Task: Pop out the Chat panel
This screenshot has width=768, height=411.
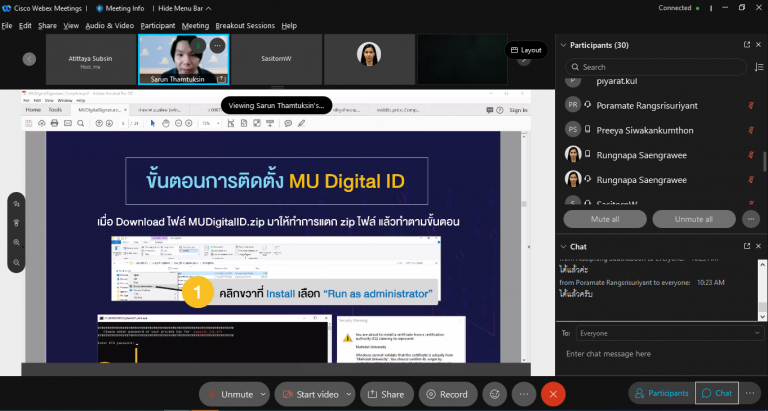Action: [747, 246]
